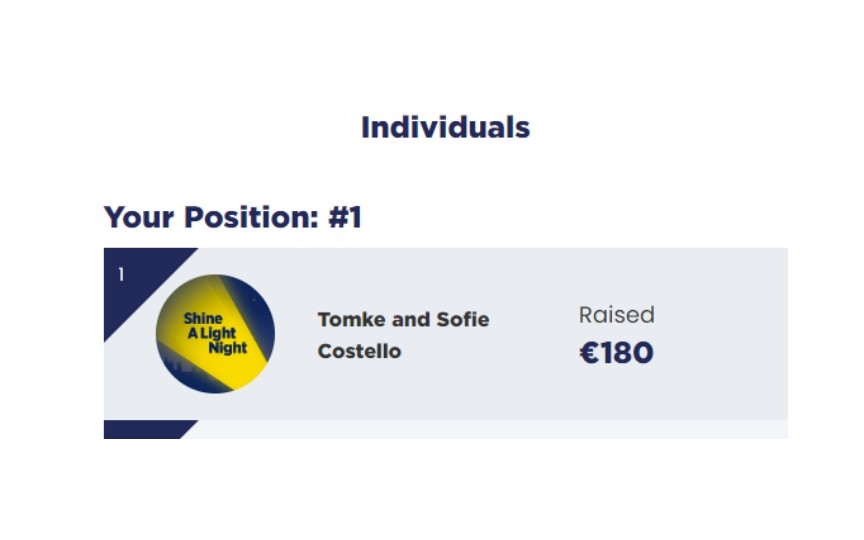Click the Raised label
Viewport: 864px width, 540px height.
point(617,315)
